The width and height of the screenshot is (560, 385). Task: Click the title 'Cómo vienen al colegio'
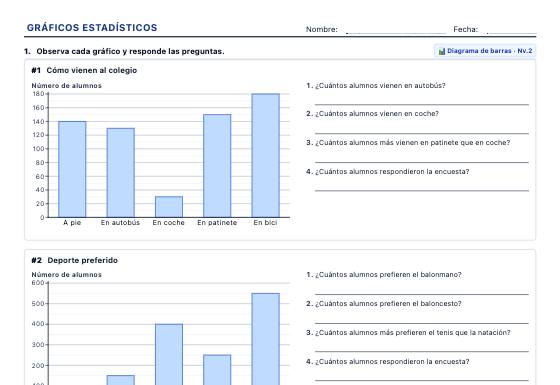tap(91, 70)
